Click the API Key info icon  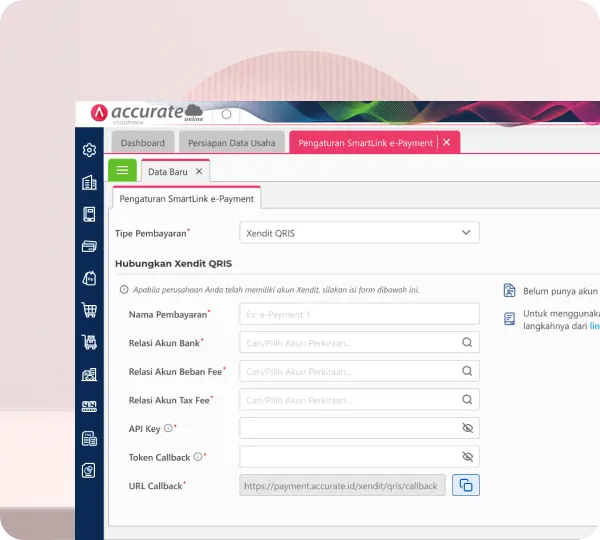click(x=168, y=428)
